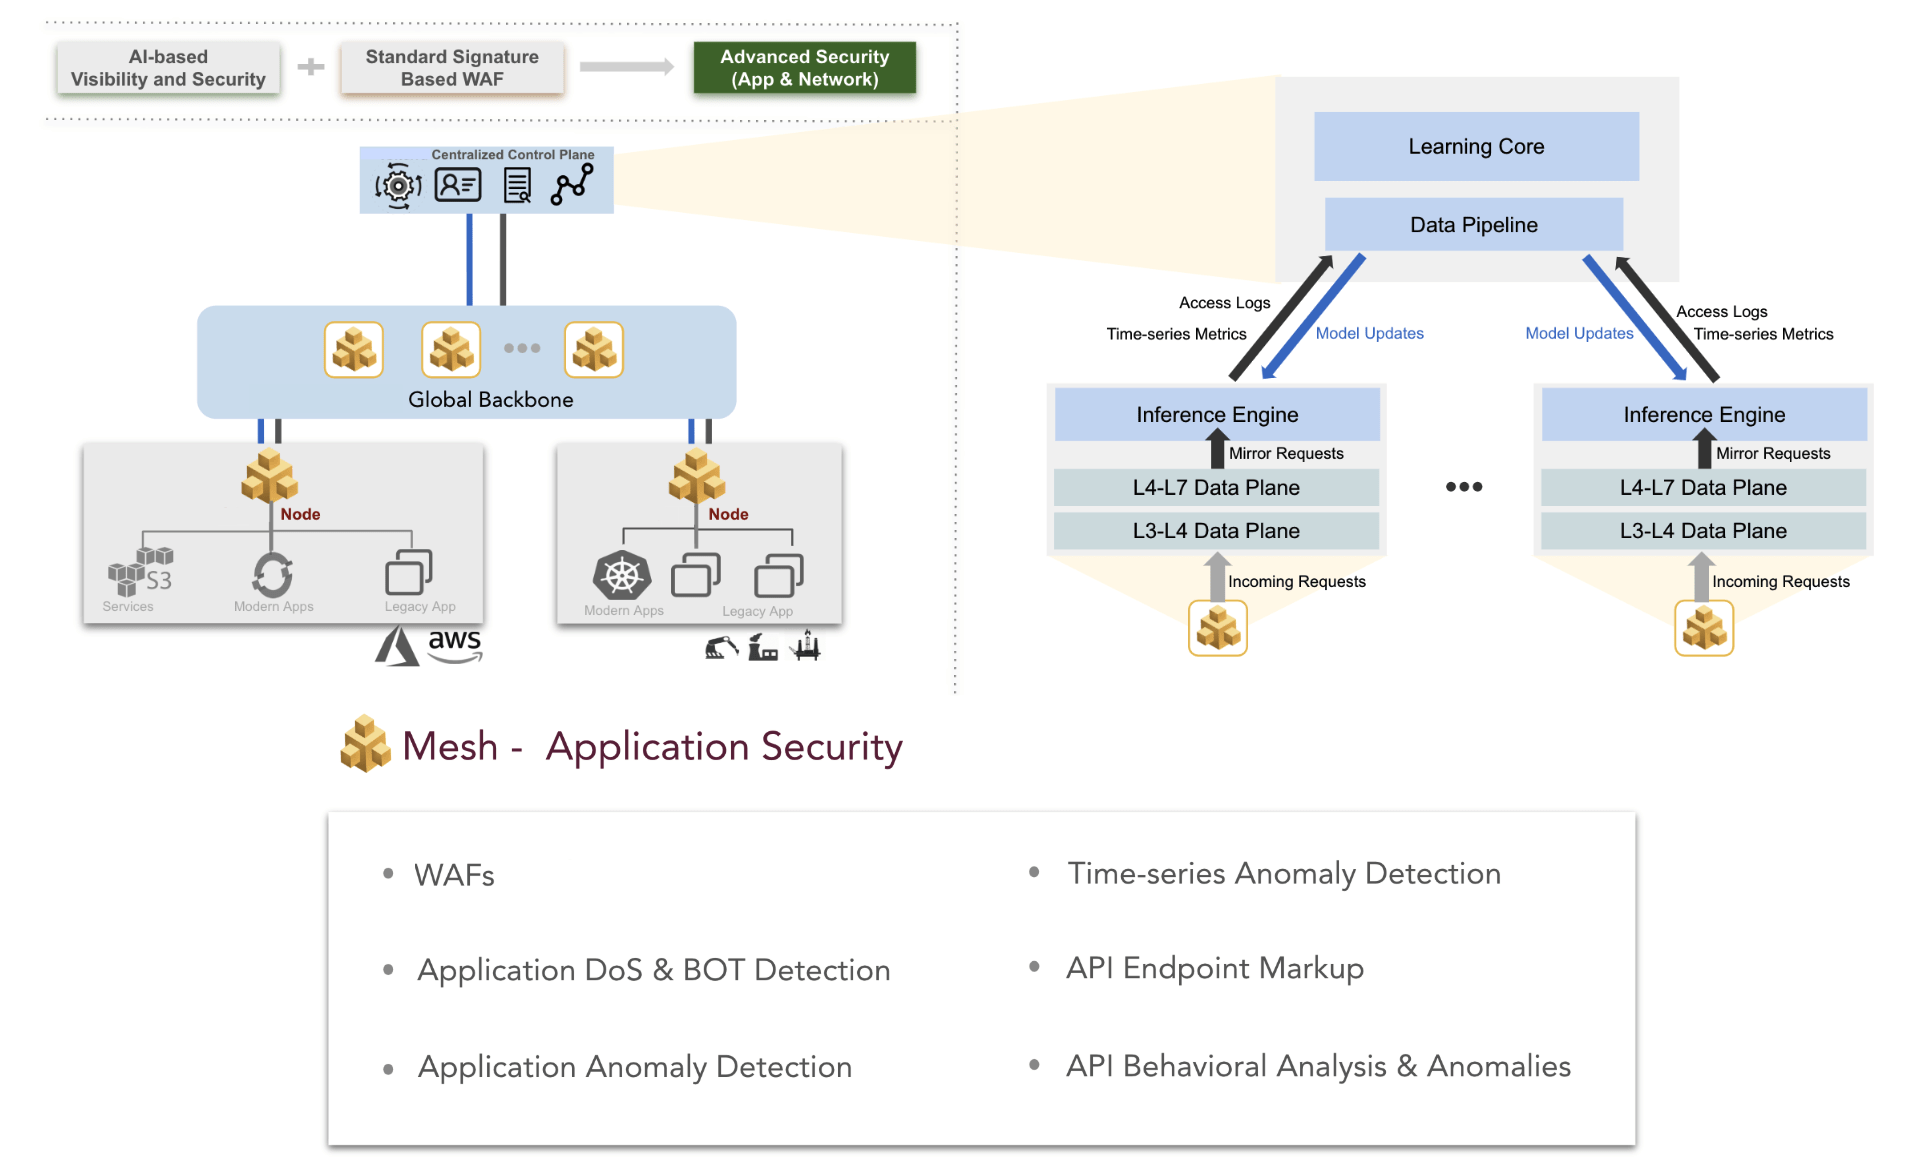This screenshot has width=1924, height=1164.
Task: Select the Azure triangle logo
Action: [x=397, y=645]
